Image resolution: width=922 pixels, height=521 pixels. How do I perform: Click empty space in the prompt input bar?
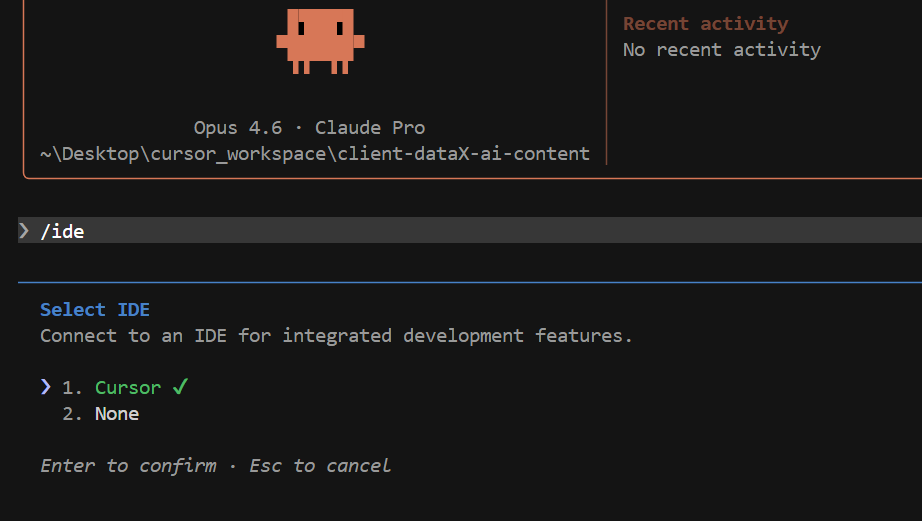coord(500,231)
